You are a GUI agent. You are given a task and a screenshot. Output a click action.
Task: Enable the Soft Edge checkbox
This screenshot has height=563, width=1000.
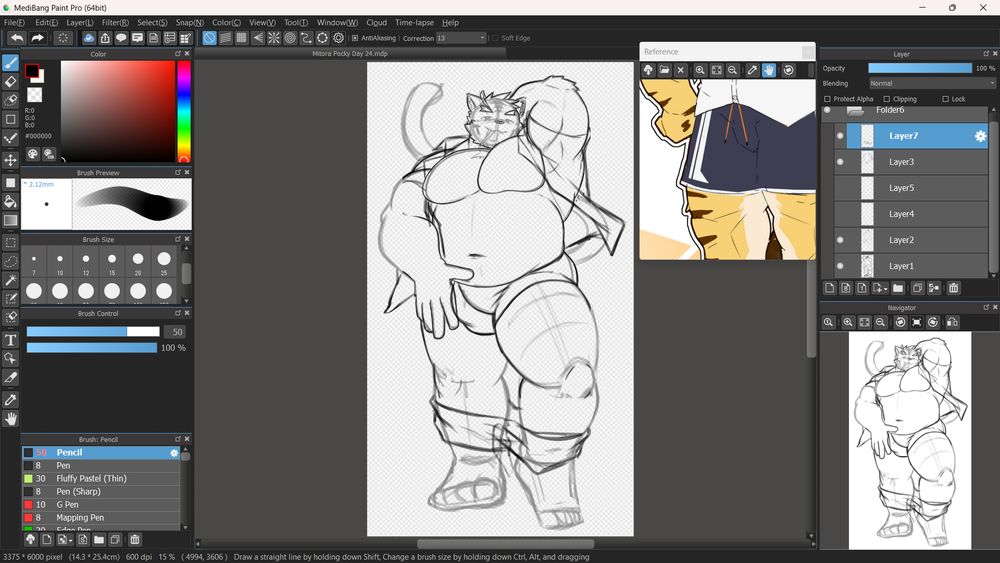(495, 38)
